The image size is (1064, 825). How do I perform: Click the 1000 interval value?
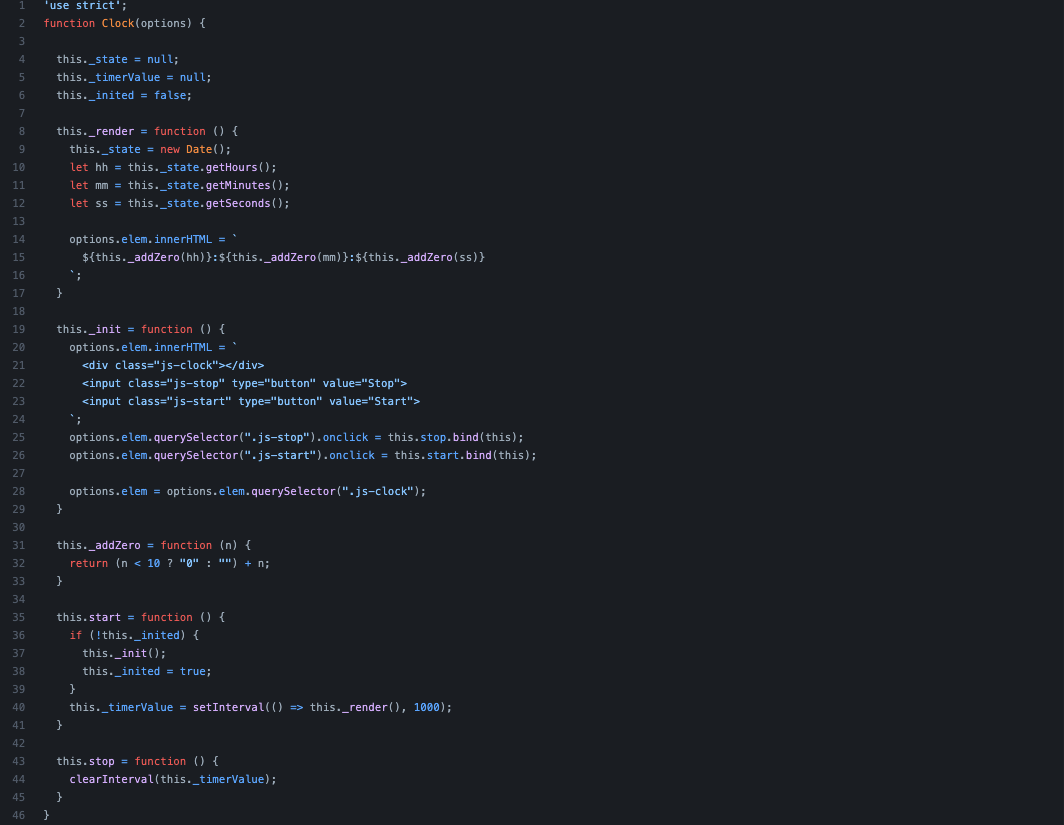[x=426, y=707]
